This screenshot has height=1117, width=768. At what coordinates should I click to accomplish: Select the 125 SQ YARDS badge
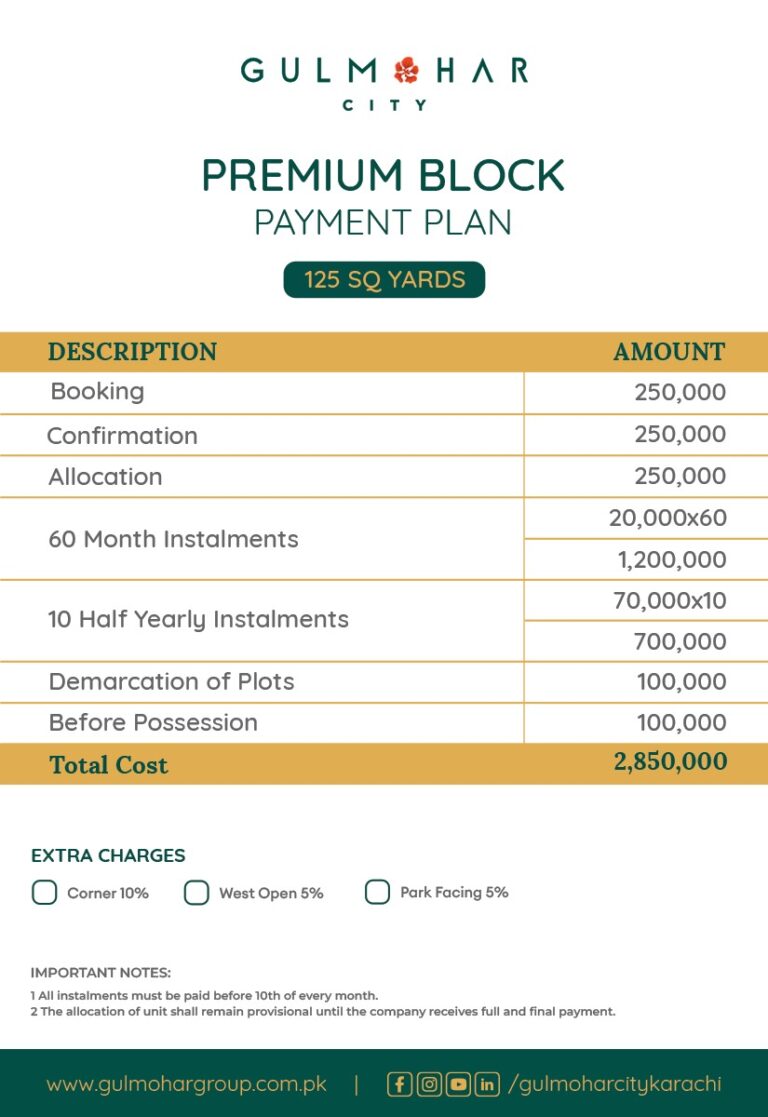[x=384, y=280]
